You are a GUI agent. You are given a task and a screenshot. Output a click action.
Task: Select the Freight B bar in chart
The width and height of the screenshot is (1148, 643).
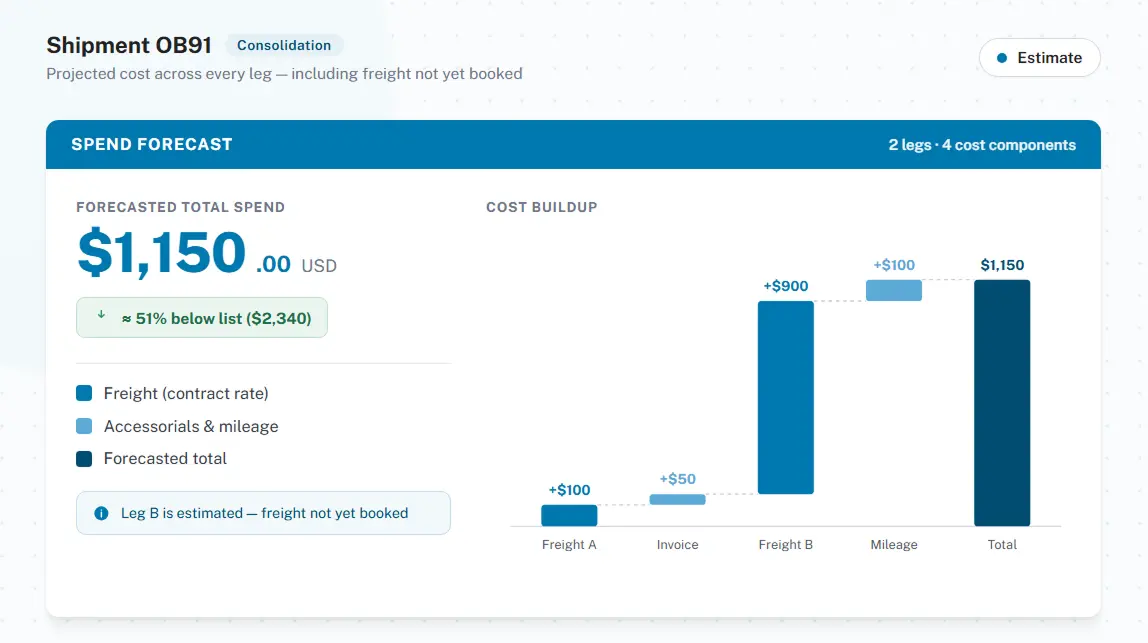pyautogui.click(x=786, y=398)
